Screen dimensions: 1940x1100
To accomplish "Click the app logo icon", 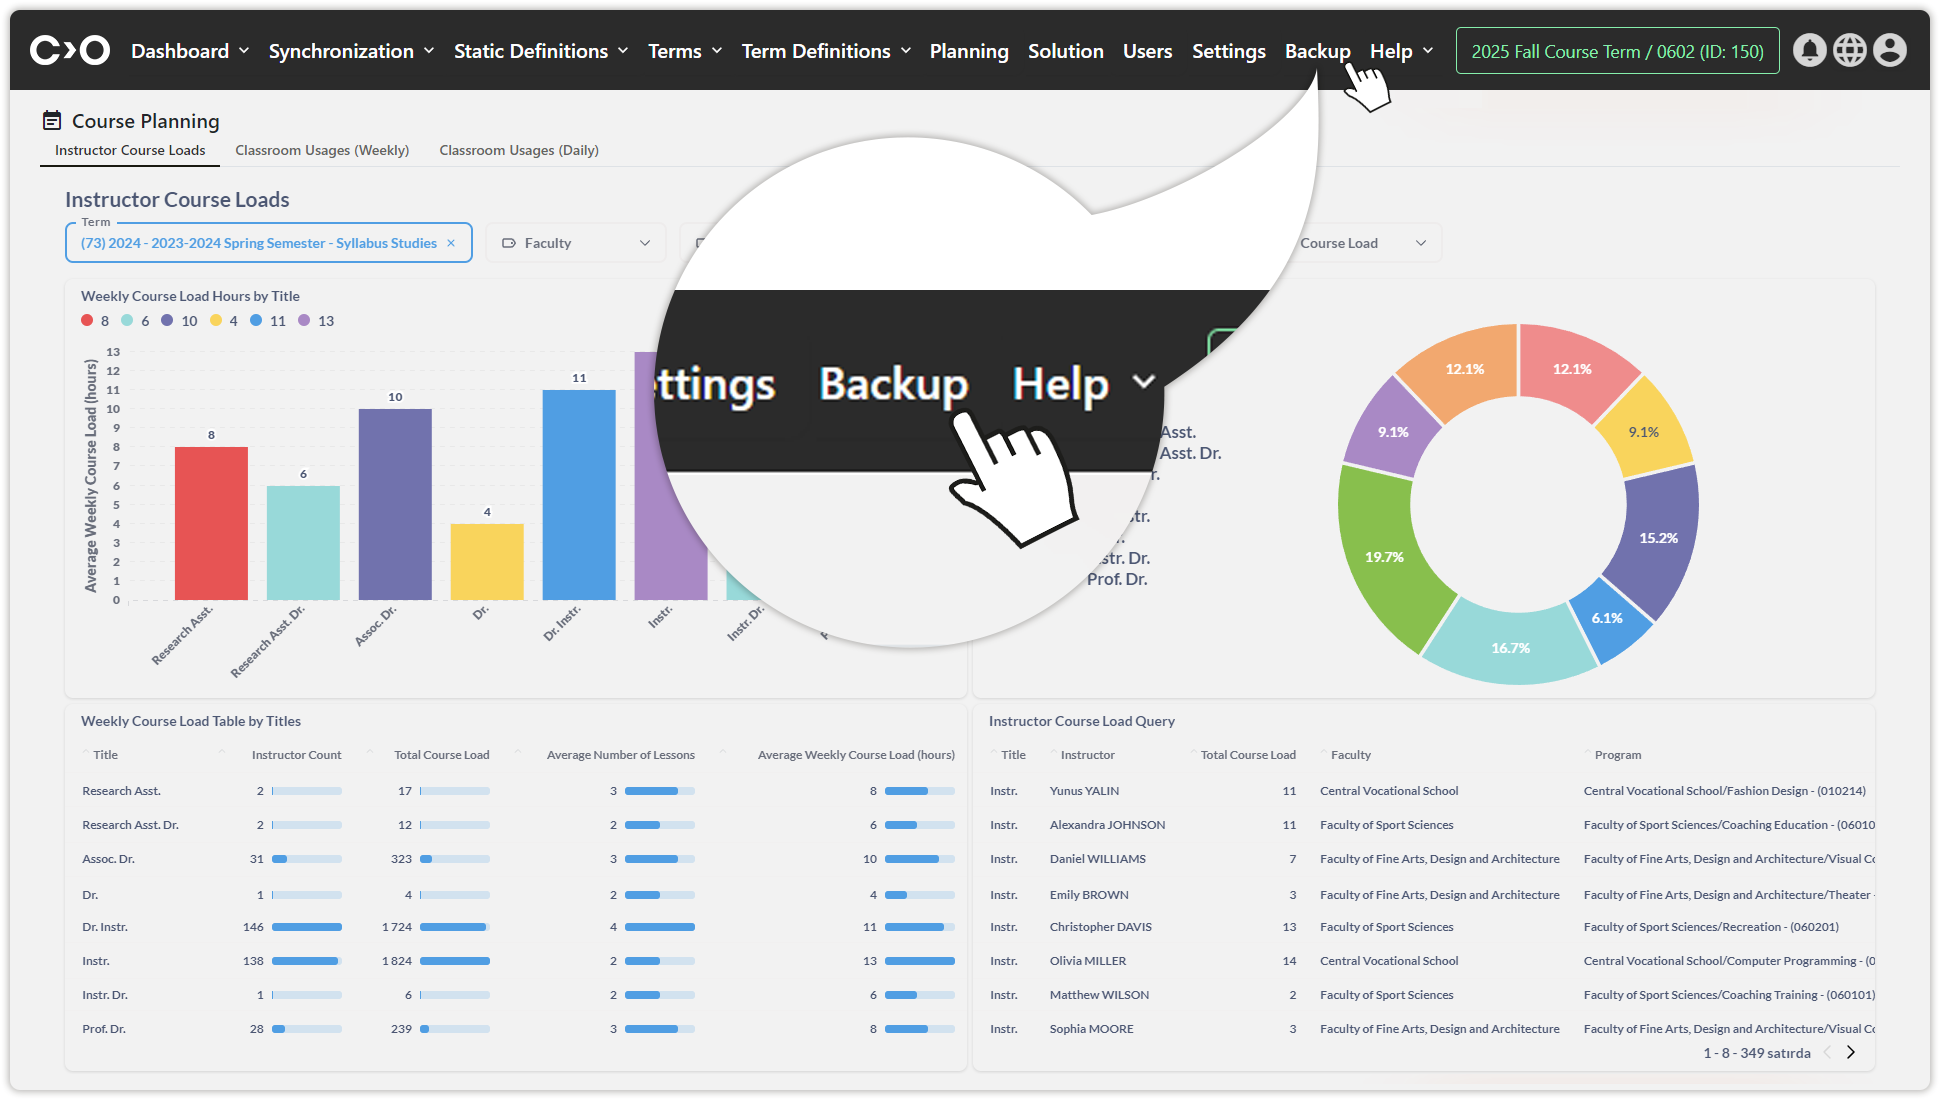I will tap(69, 50).
